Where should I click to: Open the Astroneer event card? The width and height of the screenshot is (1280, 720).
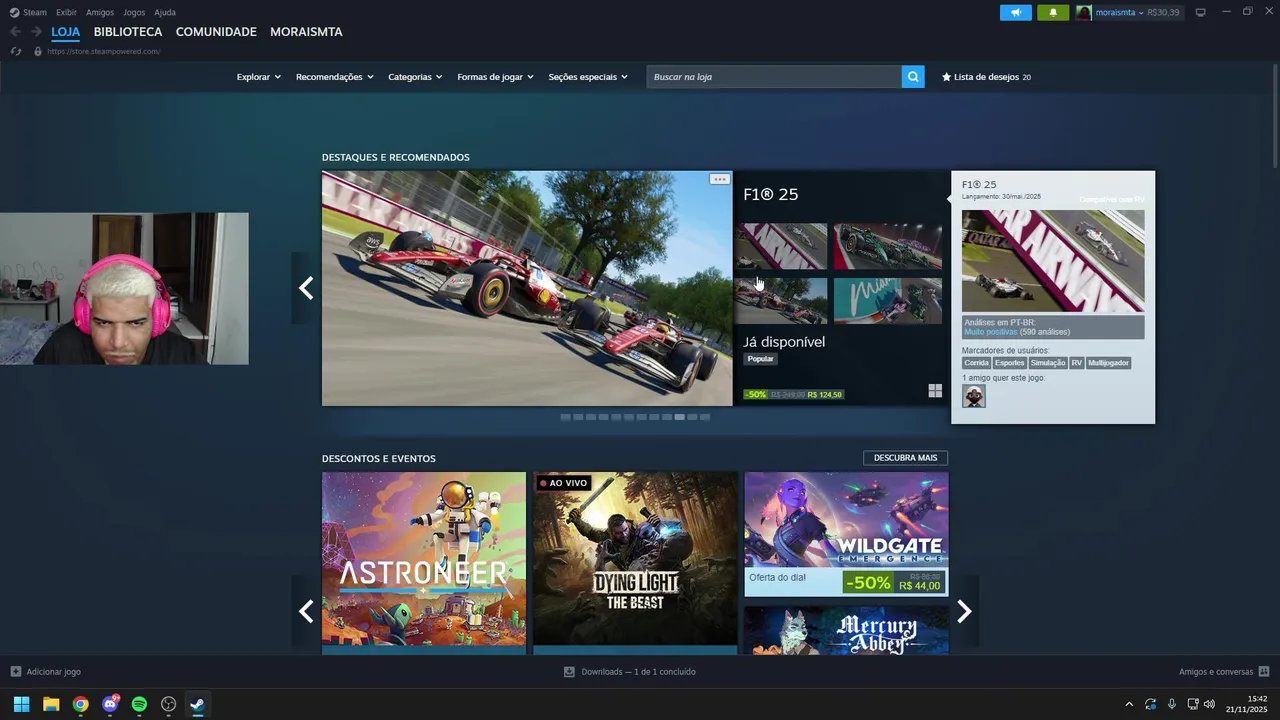tap(424, 563)
